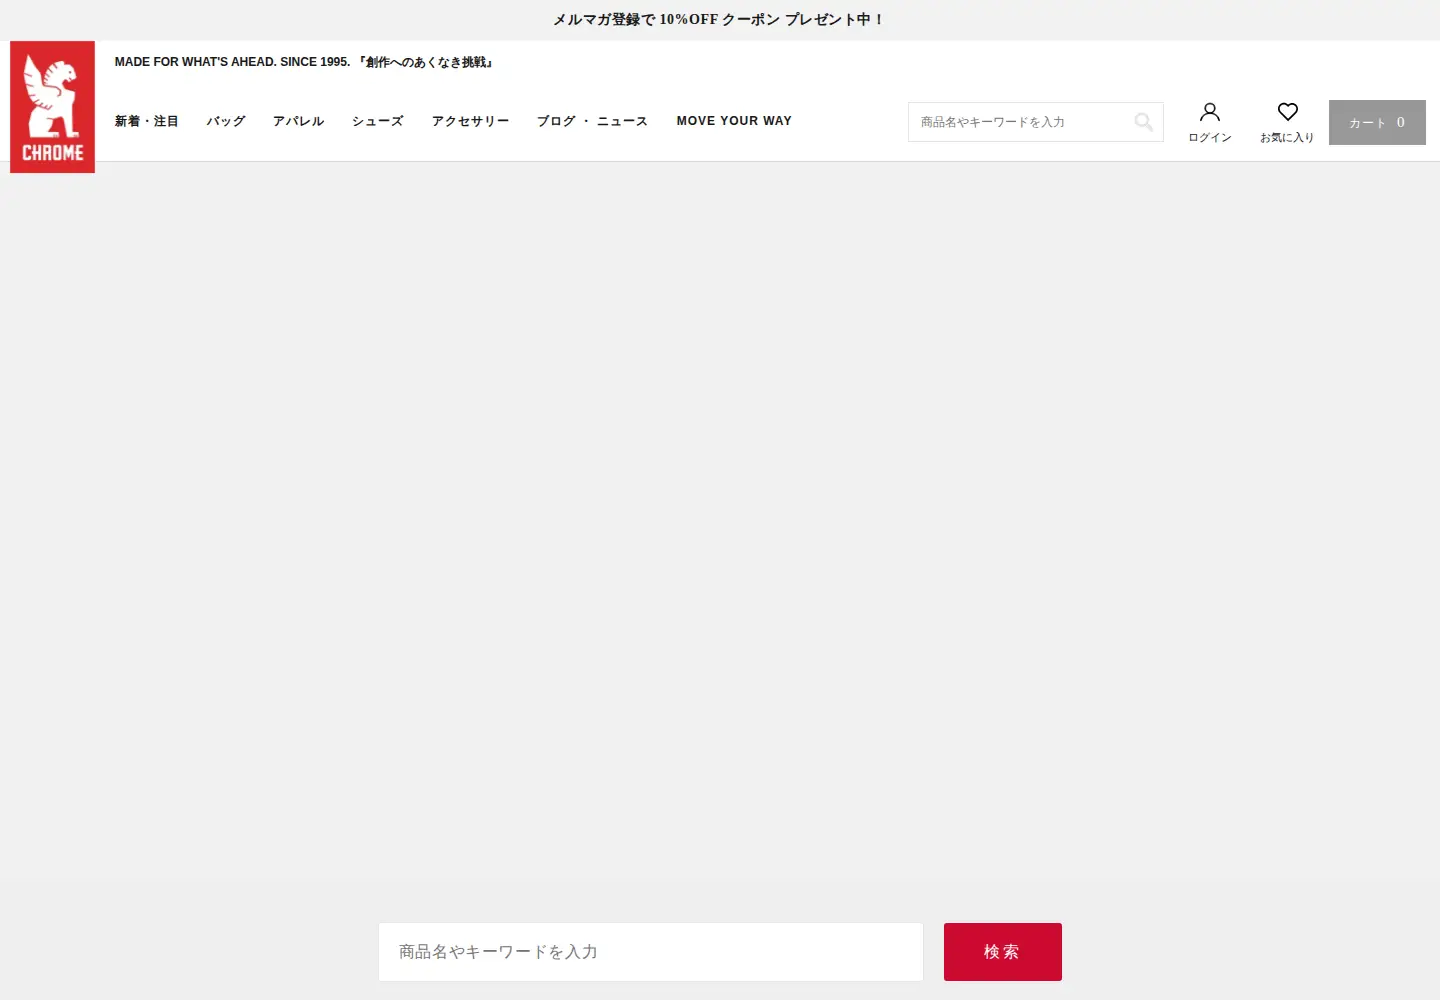Open the シューズ menu
The height and width of the screenshot is (1000, 1440).
coord(378,121)
